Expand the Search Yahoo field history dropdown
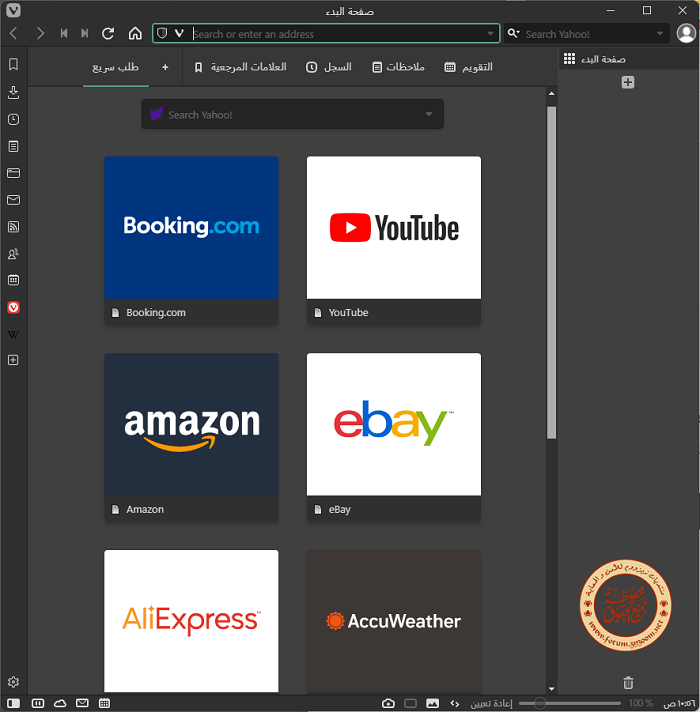The image size is (700, 712). 660,33
